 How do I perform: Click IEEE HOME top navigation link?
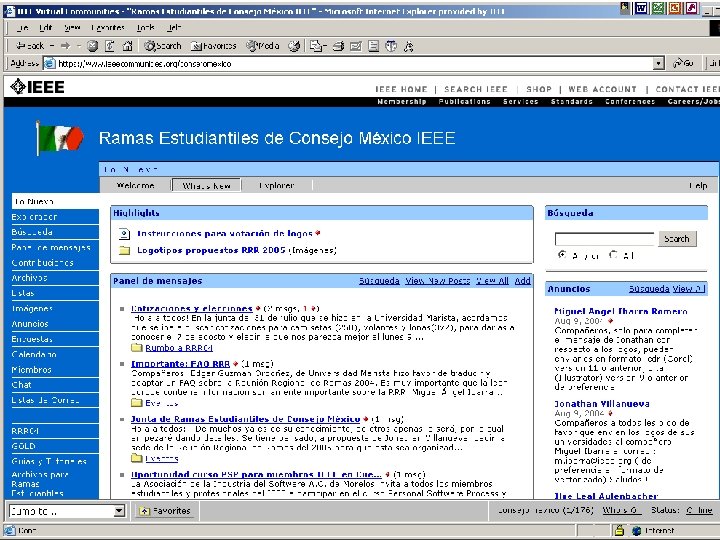401,89
